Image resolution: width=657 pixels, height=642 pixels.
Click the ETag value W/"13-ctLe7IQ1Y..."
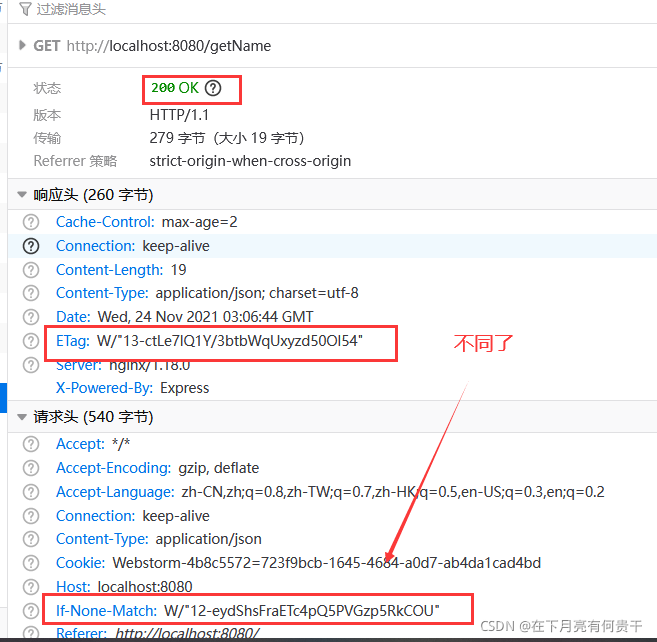(230, 341)
